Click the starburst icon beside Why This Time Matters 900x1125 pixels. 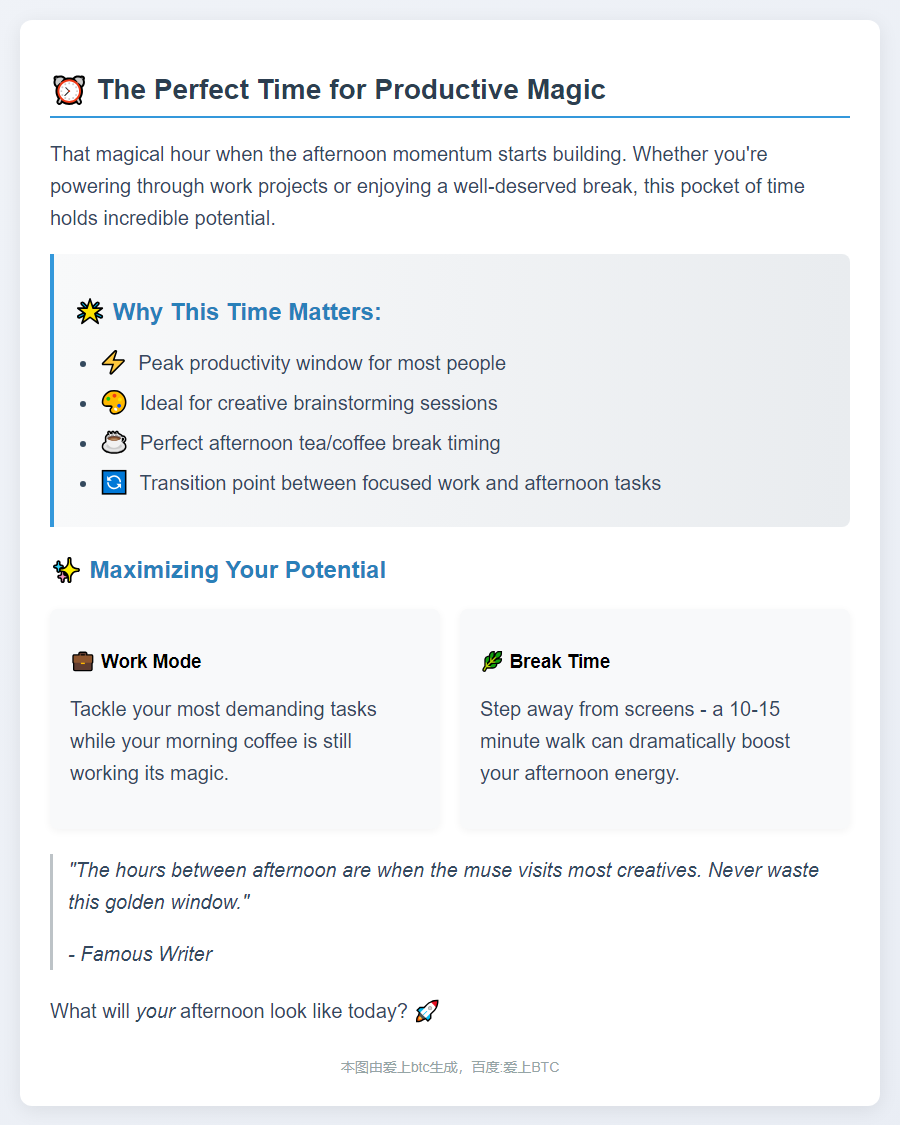point(90,312)
